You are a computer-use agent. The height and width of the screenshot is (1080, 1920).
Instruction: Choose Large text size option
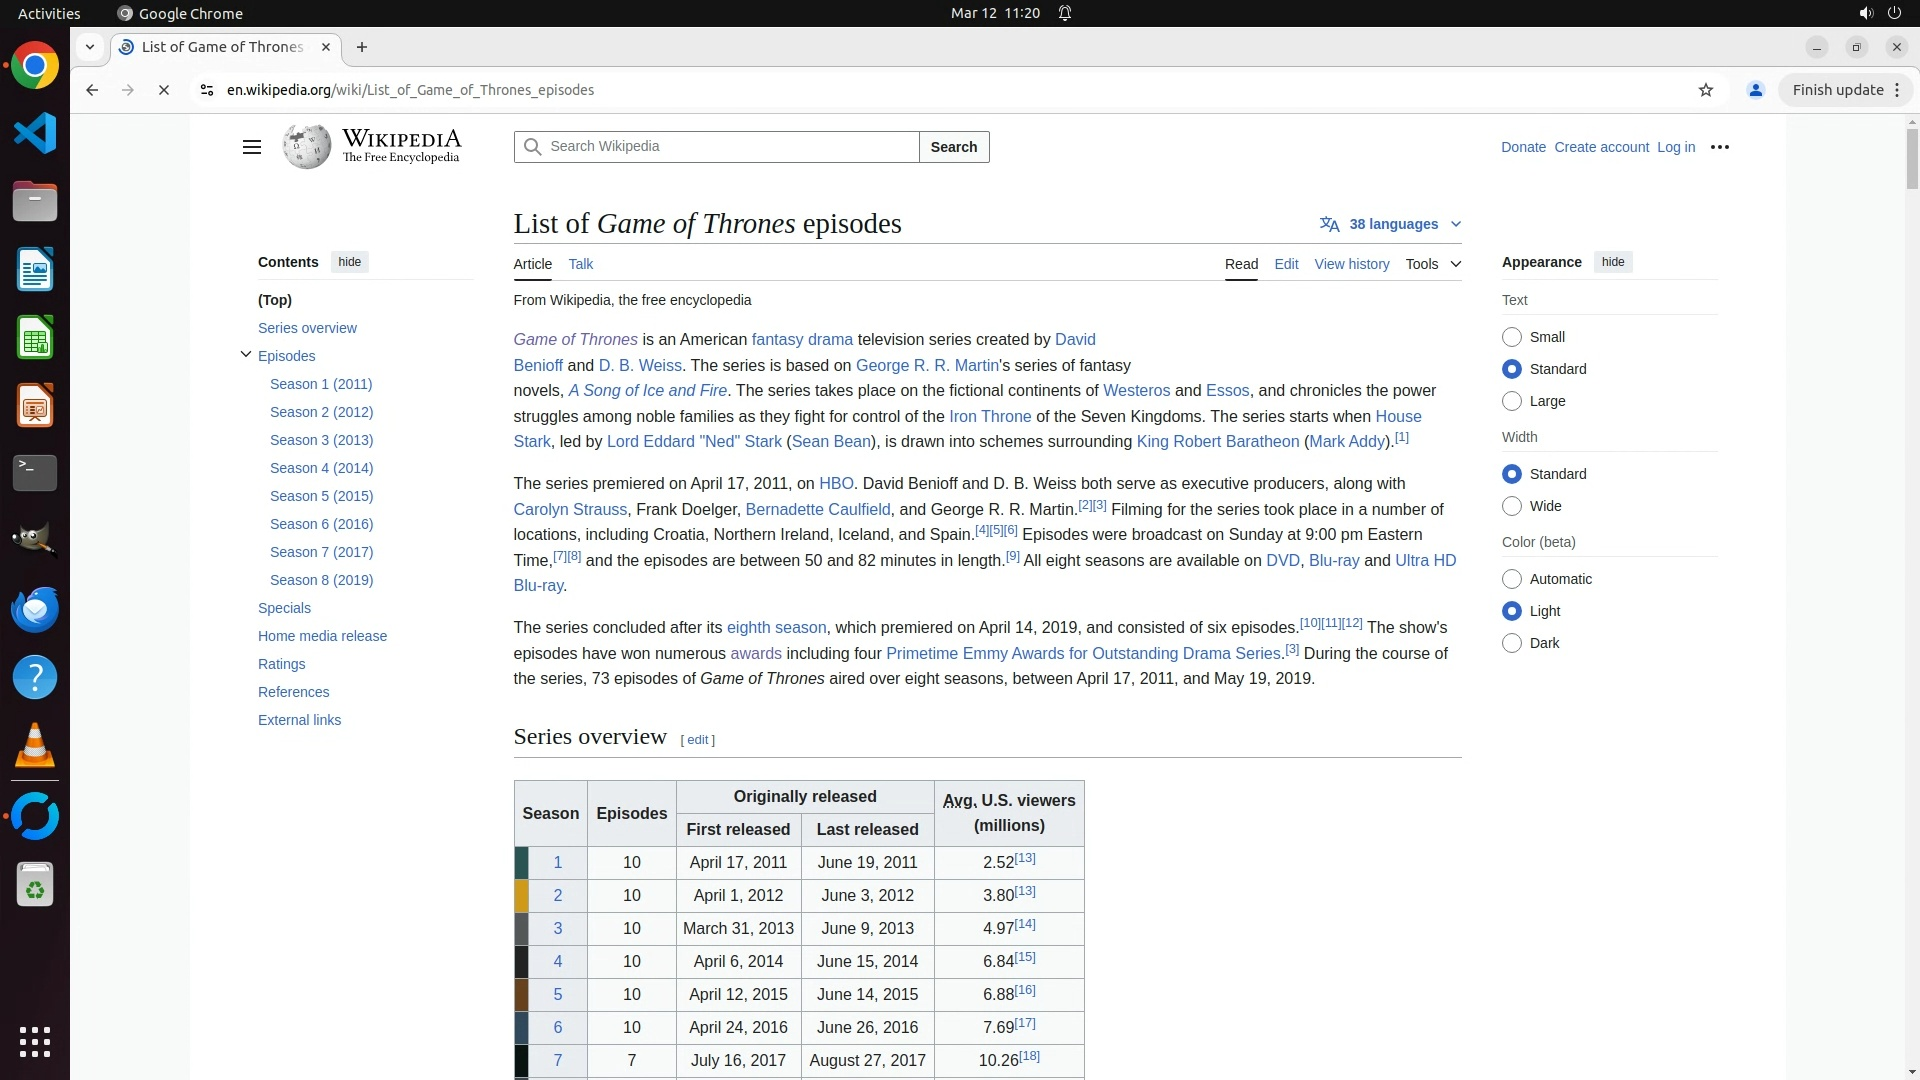[1512, 401]
